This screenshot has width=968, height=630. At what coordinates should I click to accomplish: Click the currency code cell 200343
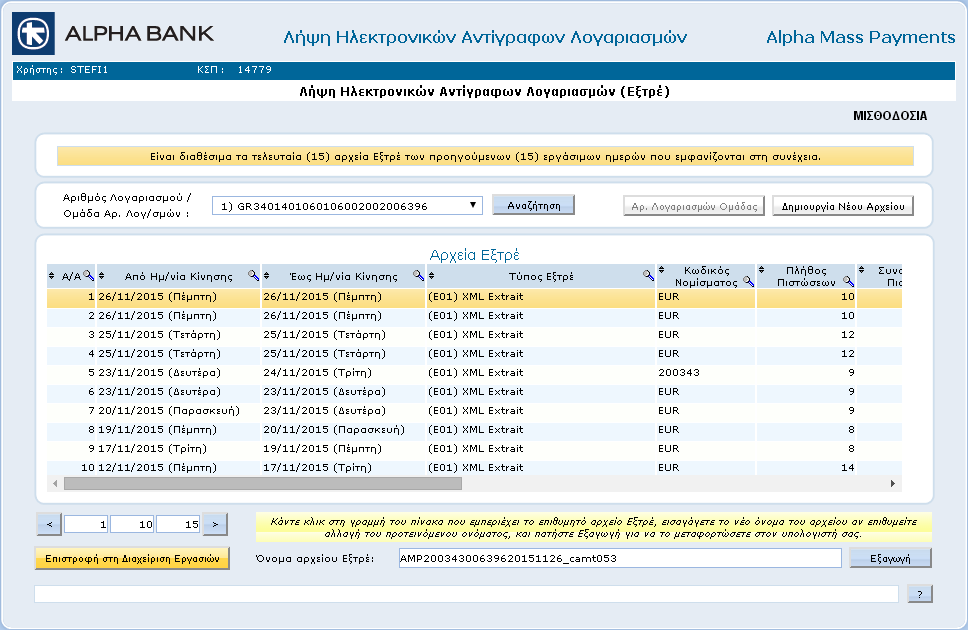point(705,373)
